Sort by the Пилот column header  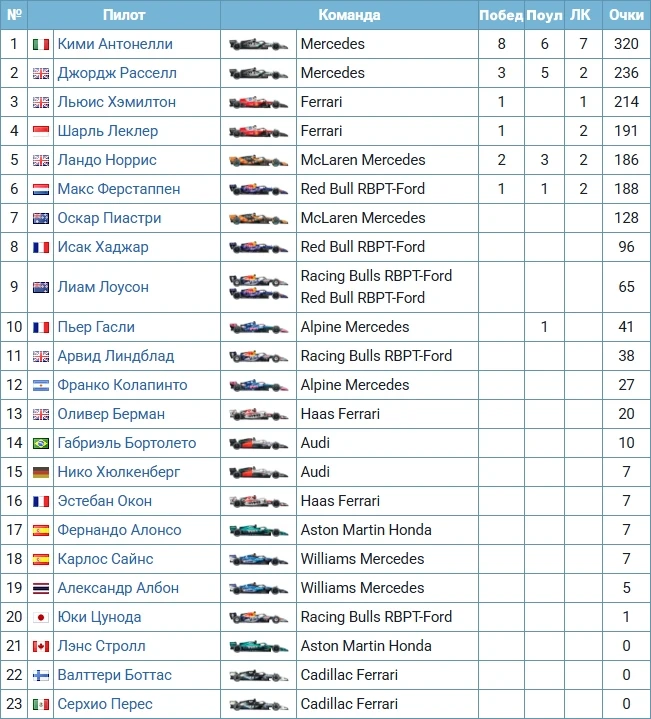point(124,15)
